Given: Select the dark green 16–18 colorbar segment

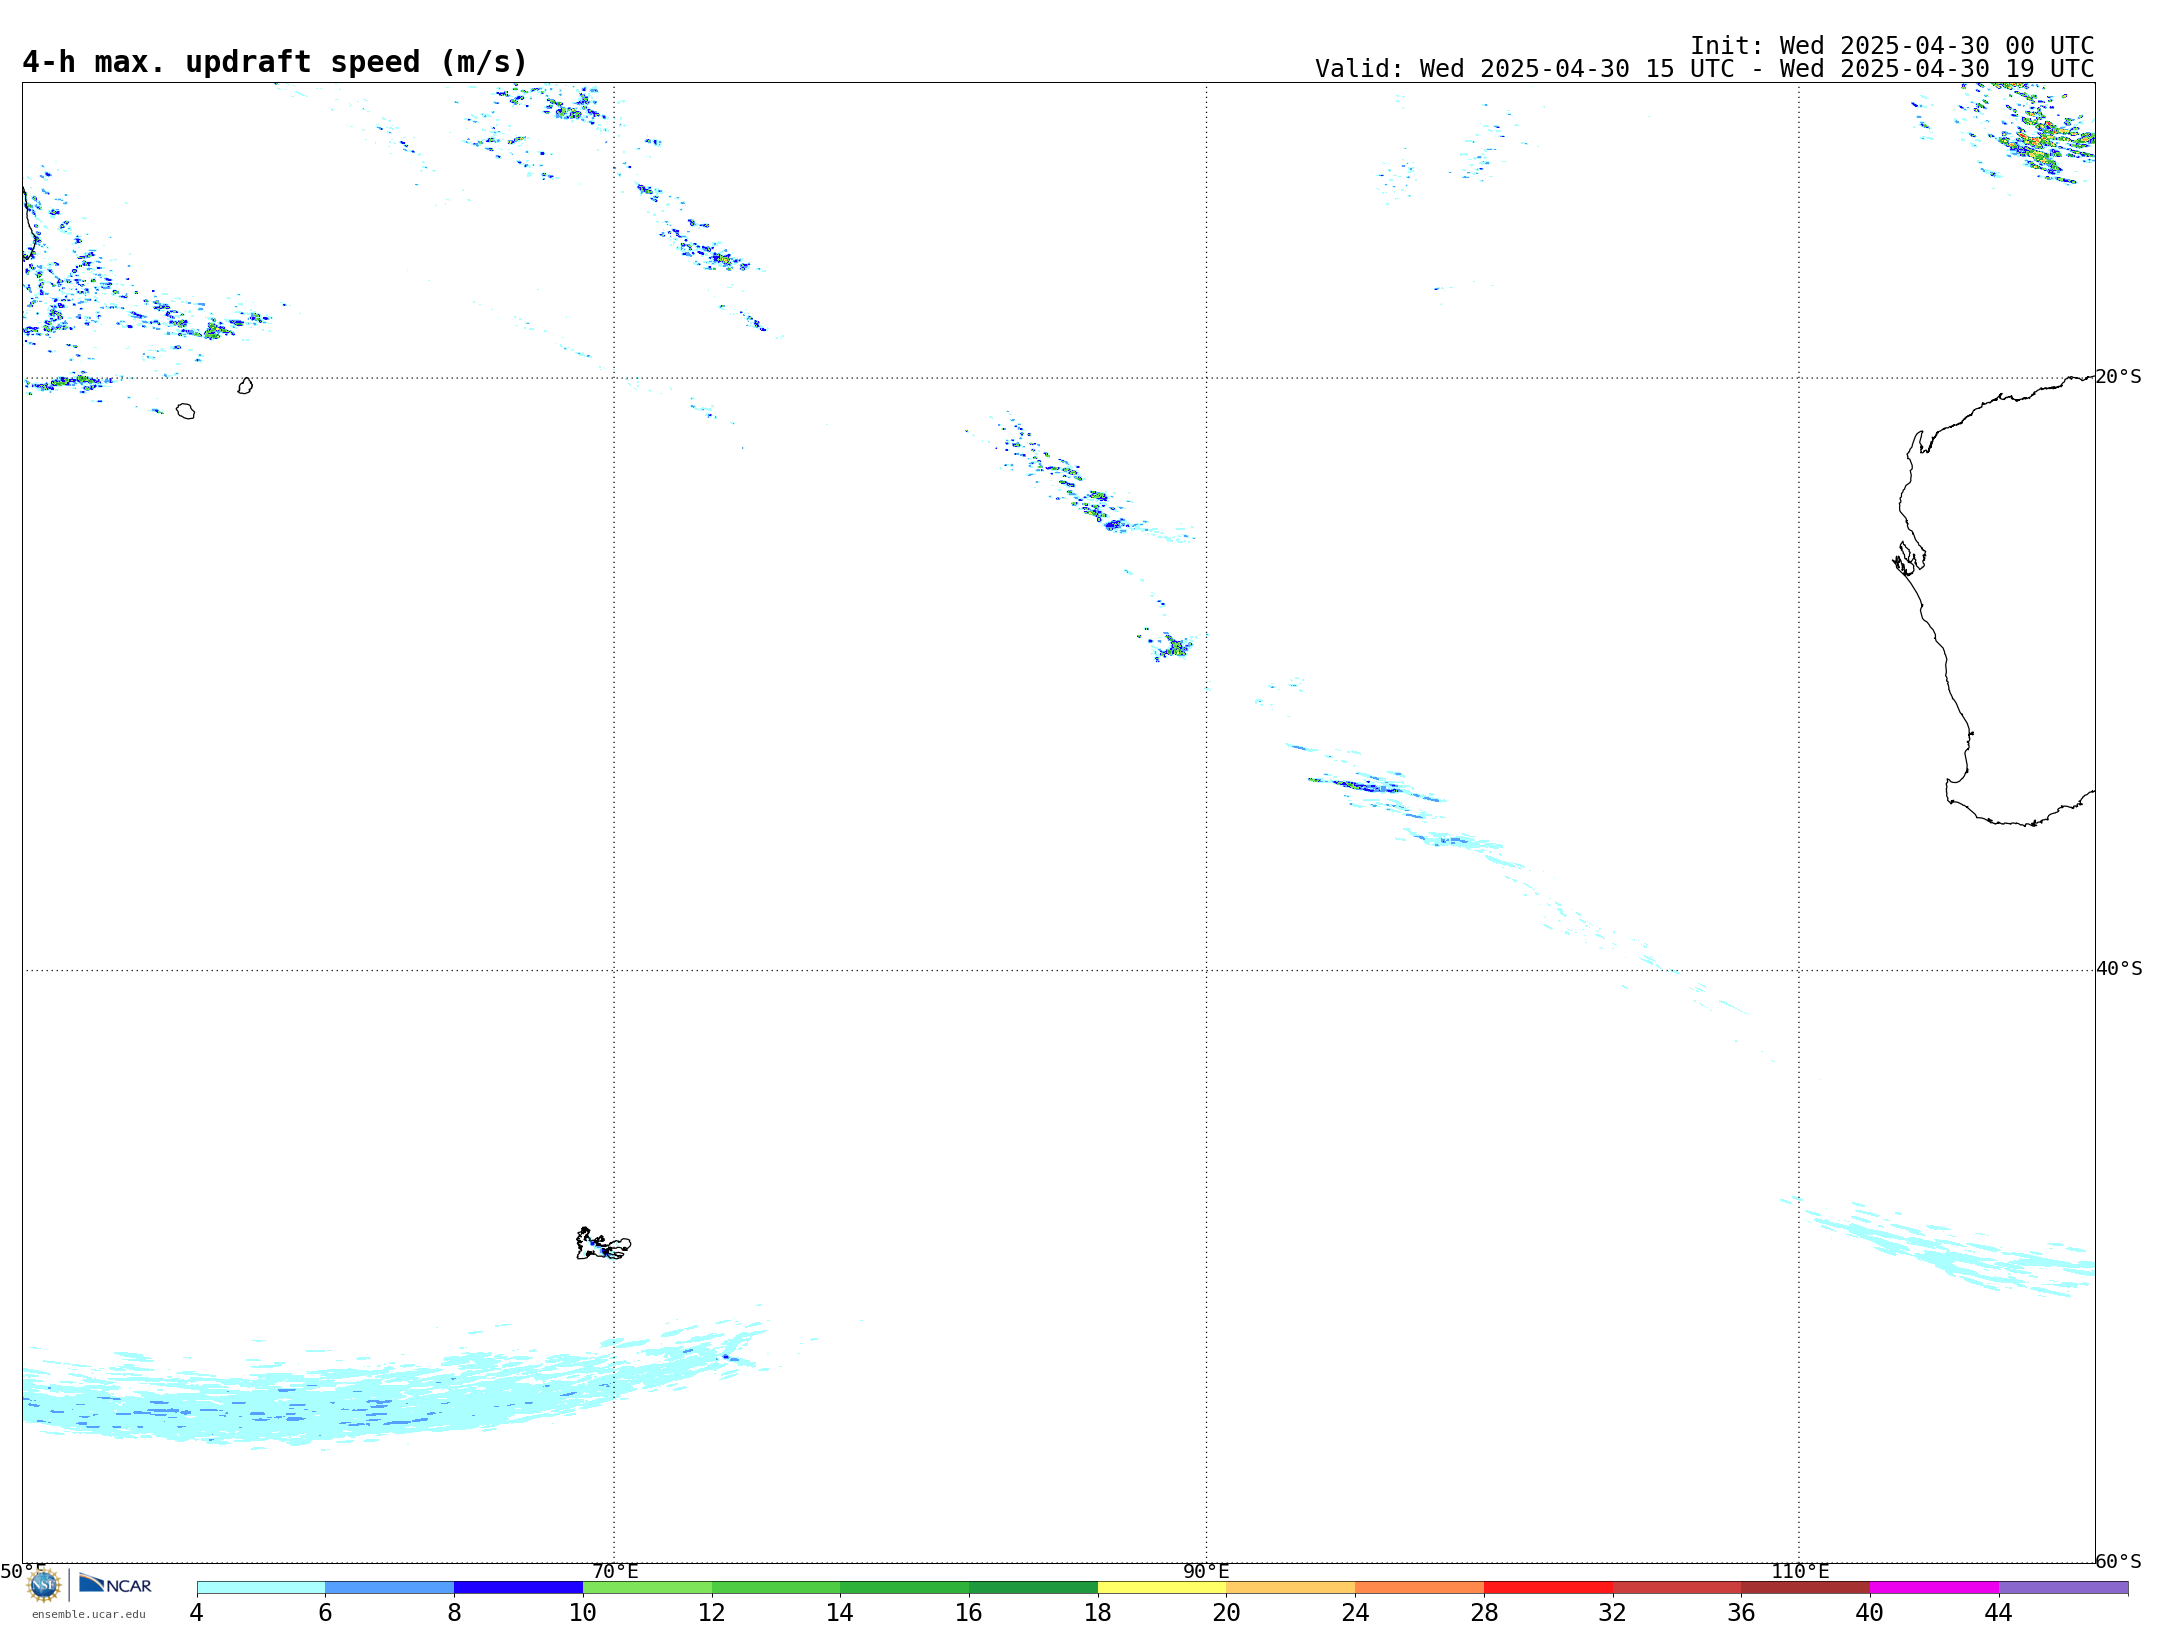Looking at the screenshot, I should click(x=1033, y=1587).
